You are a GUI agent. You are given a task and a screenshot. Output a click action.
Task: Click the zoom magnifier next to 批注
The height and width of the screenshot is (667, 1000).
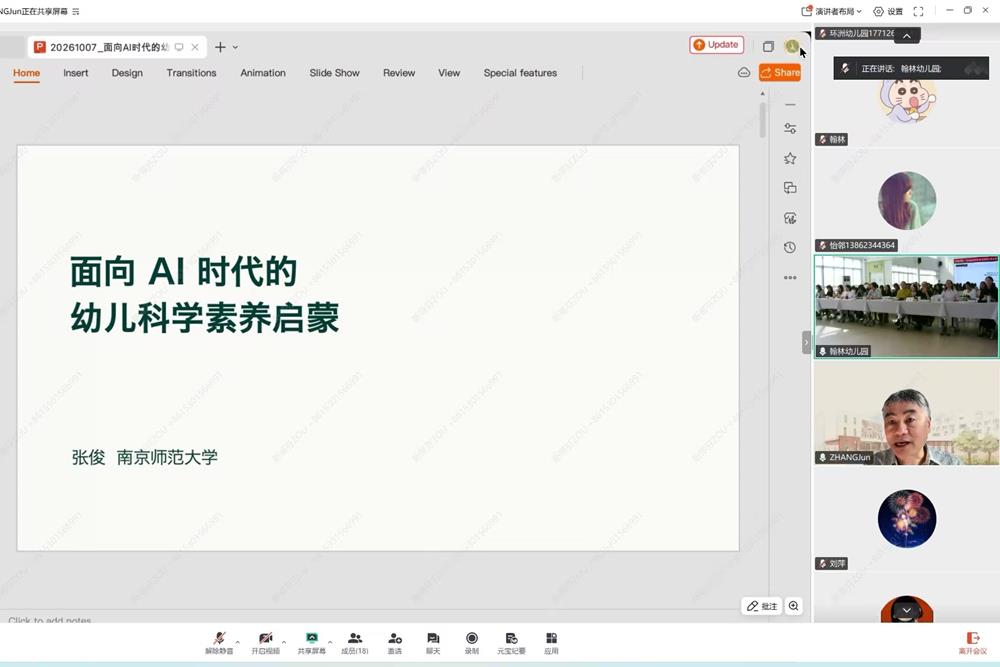(793, 606)
